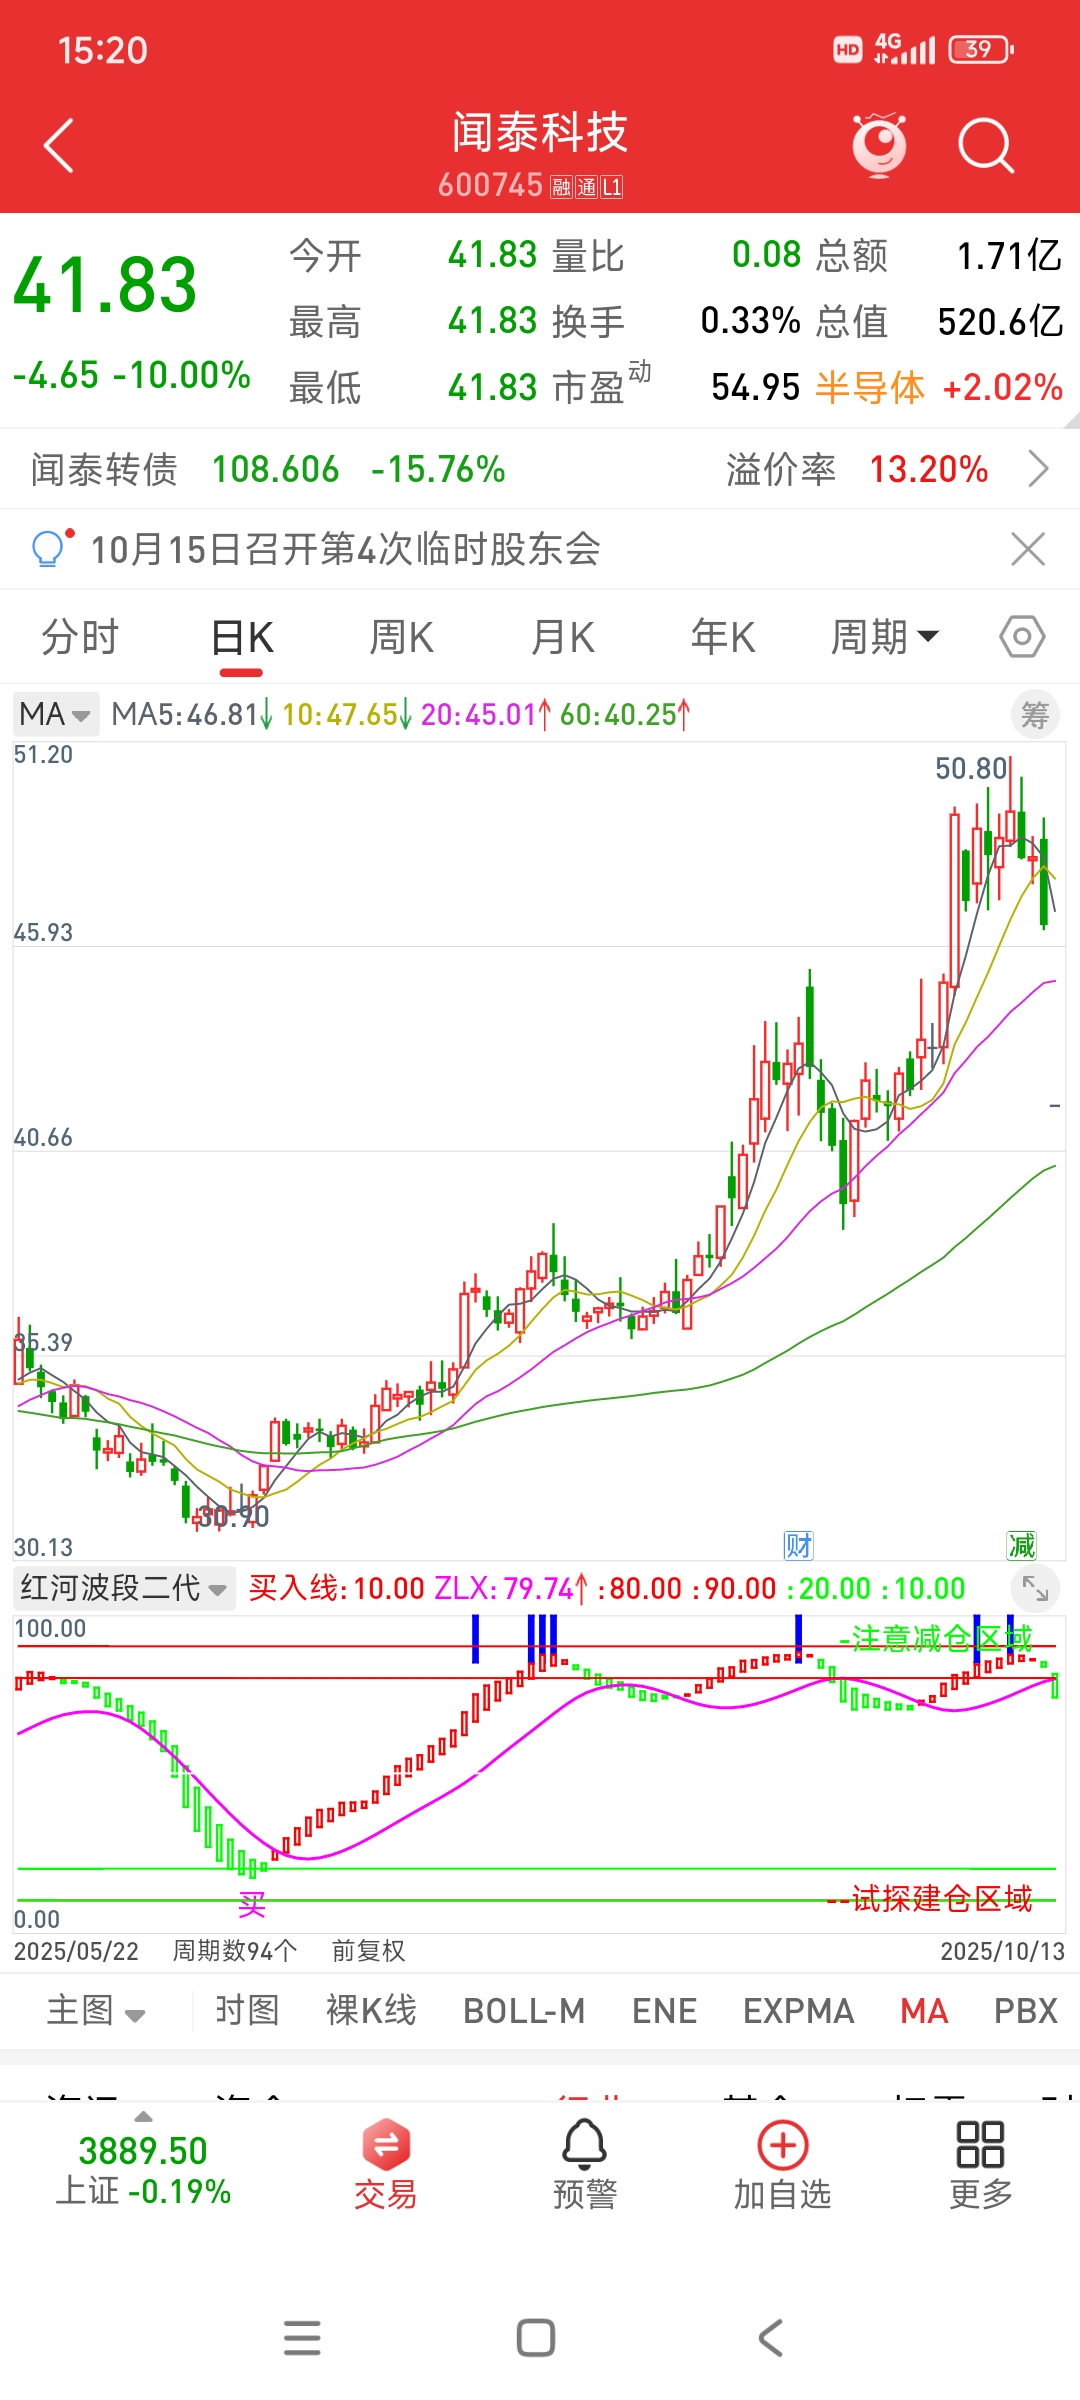Select the 日K daily chart tab
This screenshot has height=2400, width=1080.
coord(242,637)
